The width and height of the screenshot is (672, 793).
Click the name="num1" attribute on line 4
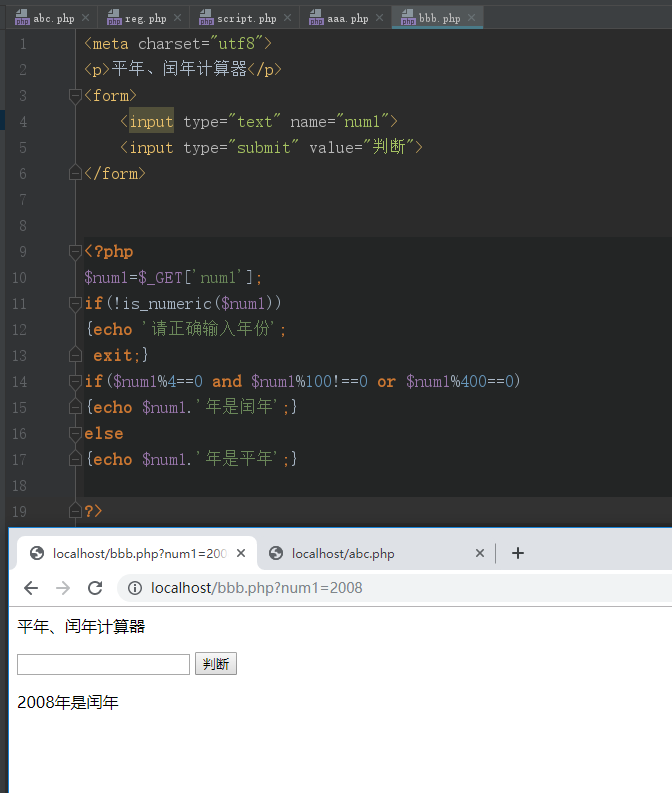[x=340, y=121]
